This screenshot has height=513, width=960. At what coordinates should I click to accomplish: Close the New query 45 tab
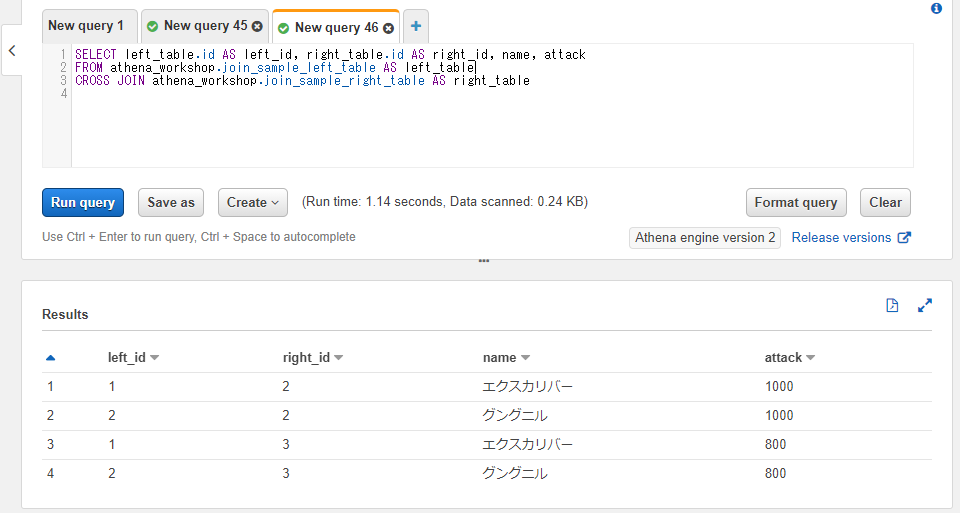tap(257, 26)
